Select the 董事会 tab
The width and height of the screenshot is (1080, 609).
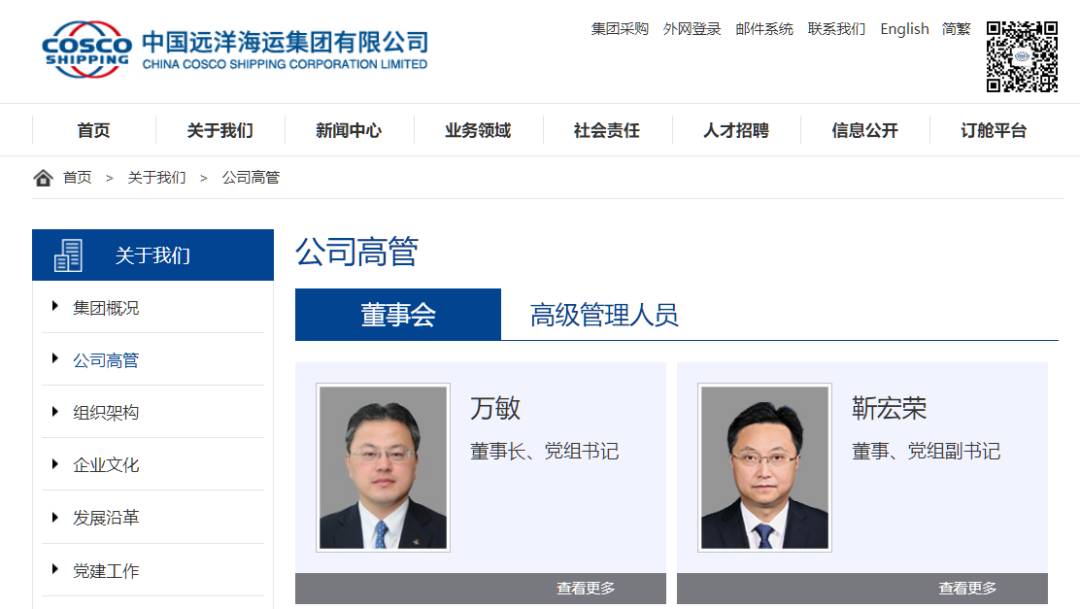[398, 315]
